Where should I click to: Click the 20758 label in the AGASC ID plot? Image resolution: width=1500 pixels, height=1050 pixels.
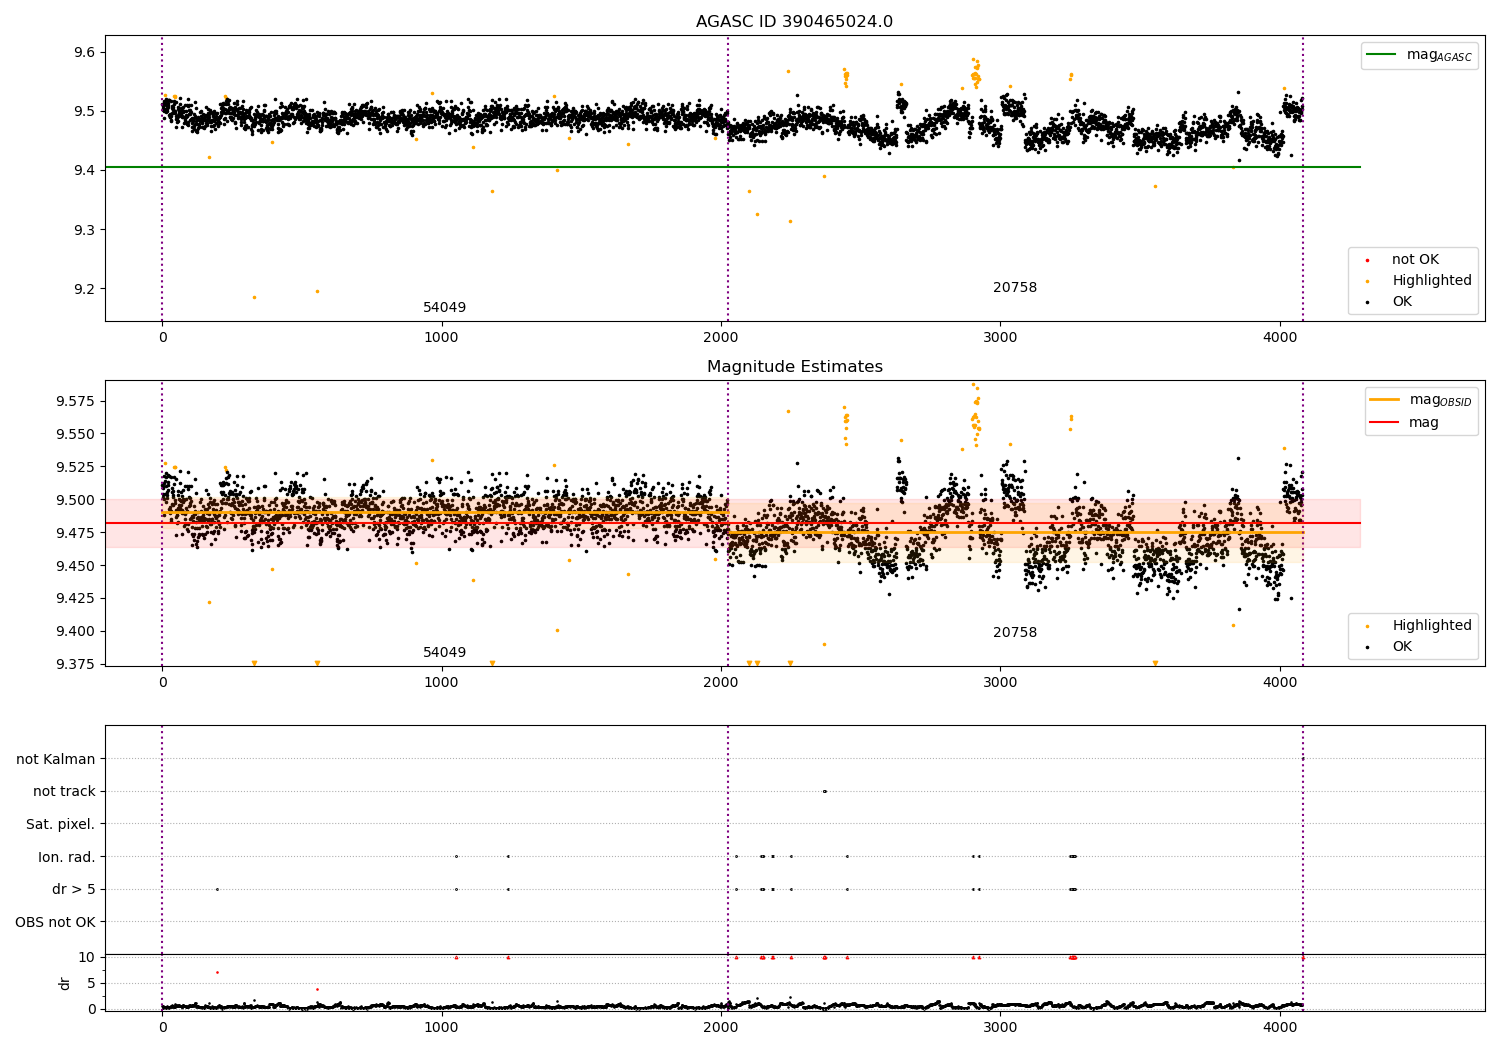1015,288
